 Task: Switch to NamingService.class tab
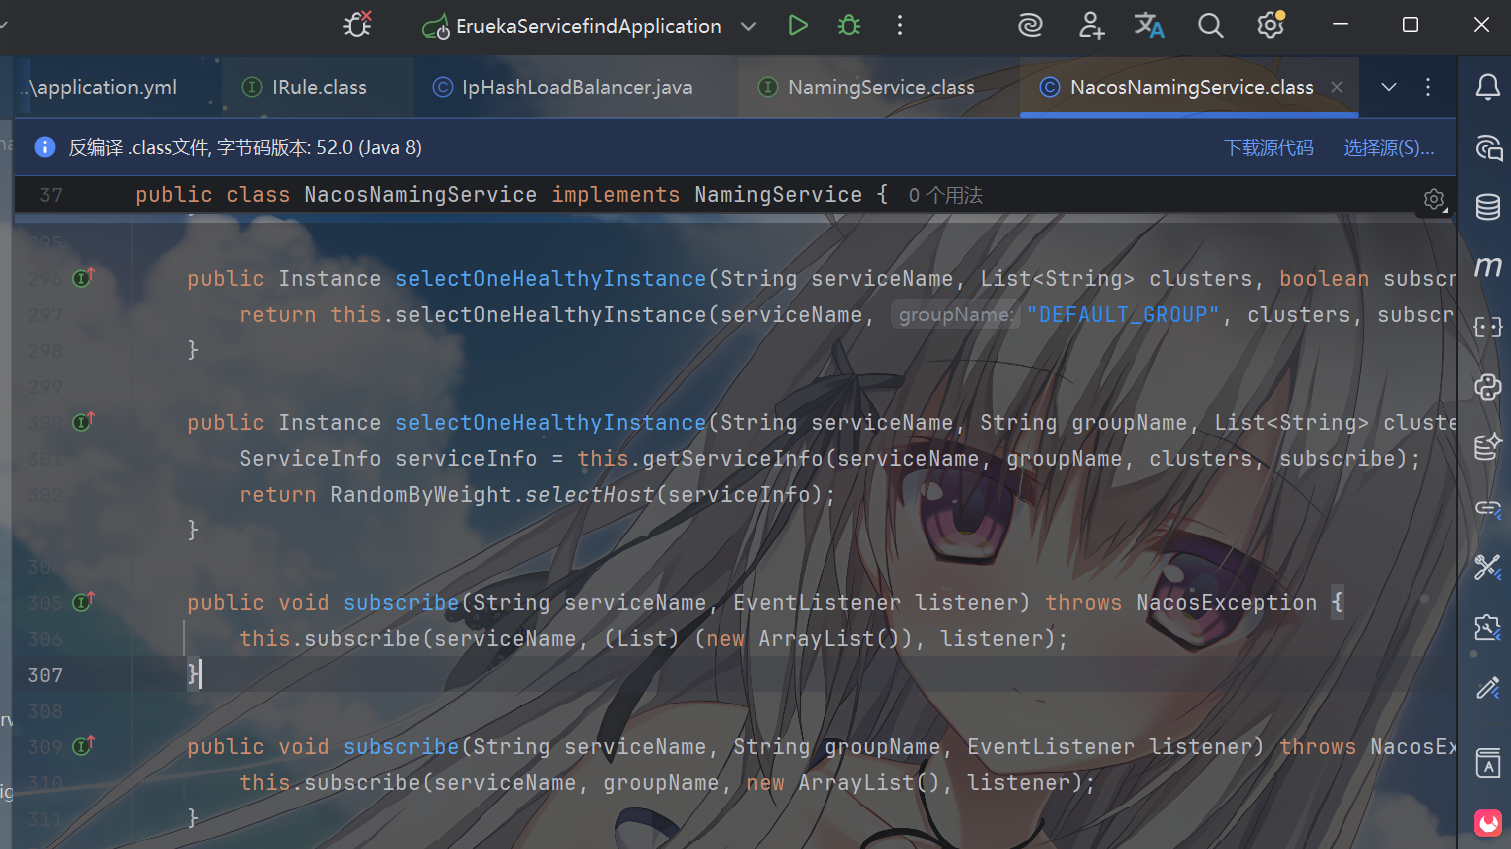[867, 87]
